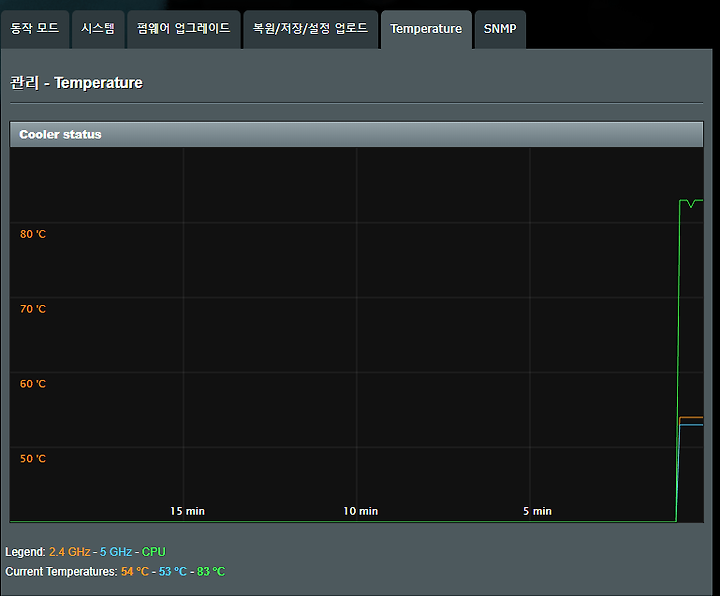Select the Temperature tab
720x597 pixels.
(426, 29)
